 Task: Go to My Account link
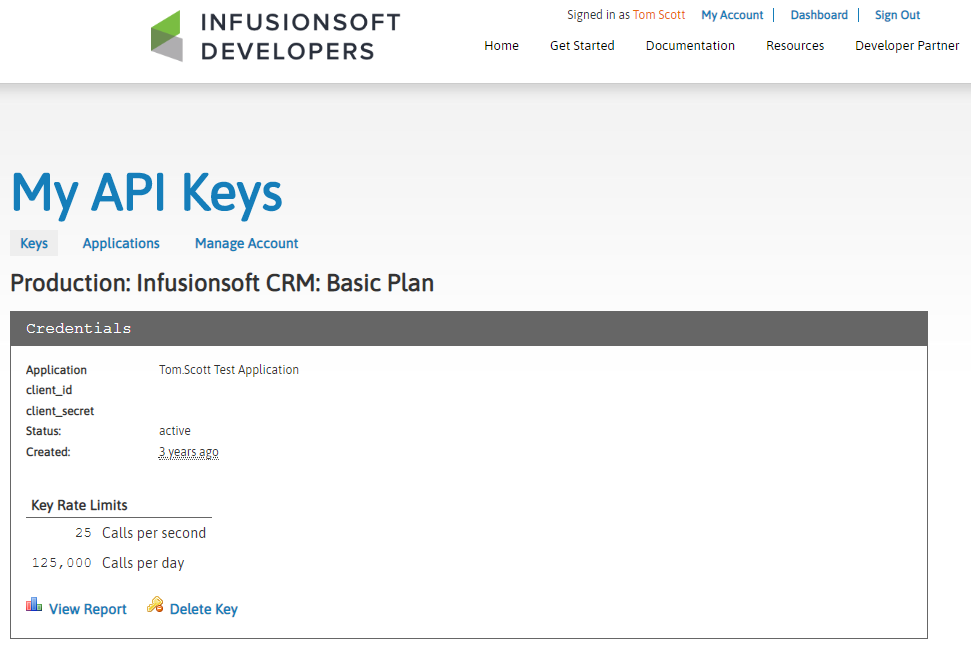(732, 15)
